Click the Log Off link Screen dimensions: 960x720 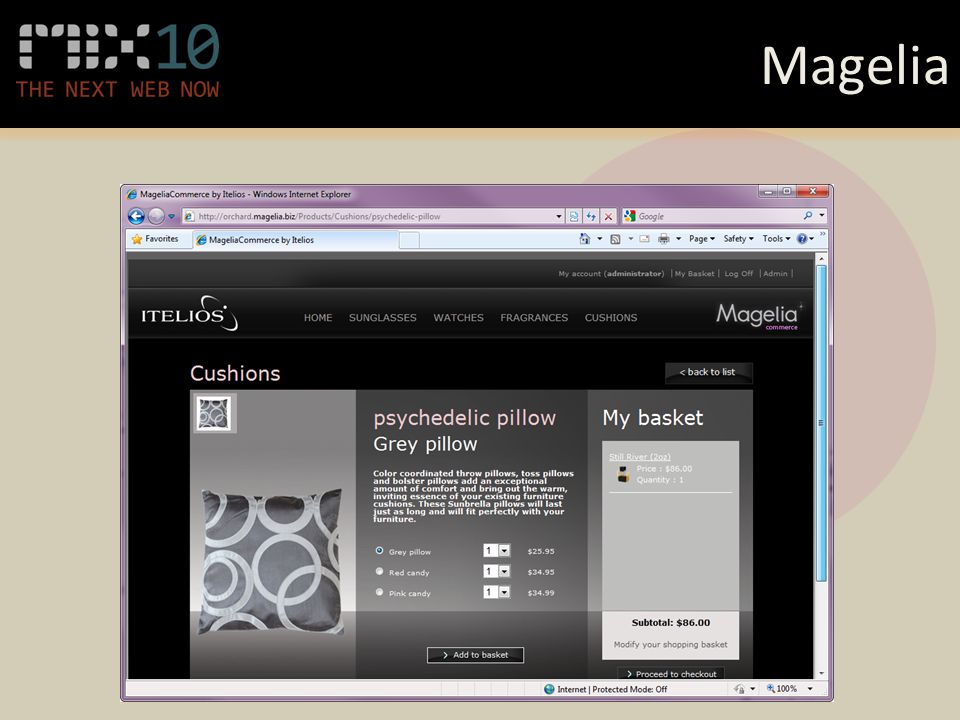[x=738, y=274]
